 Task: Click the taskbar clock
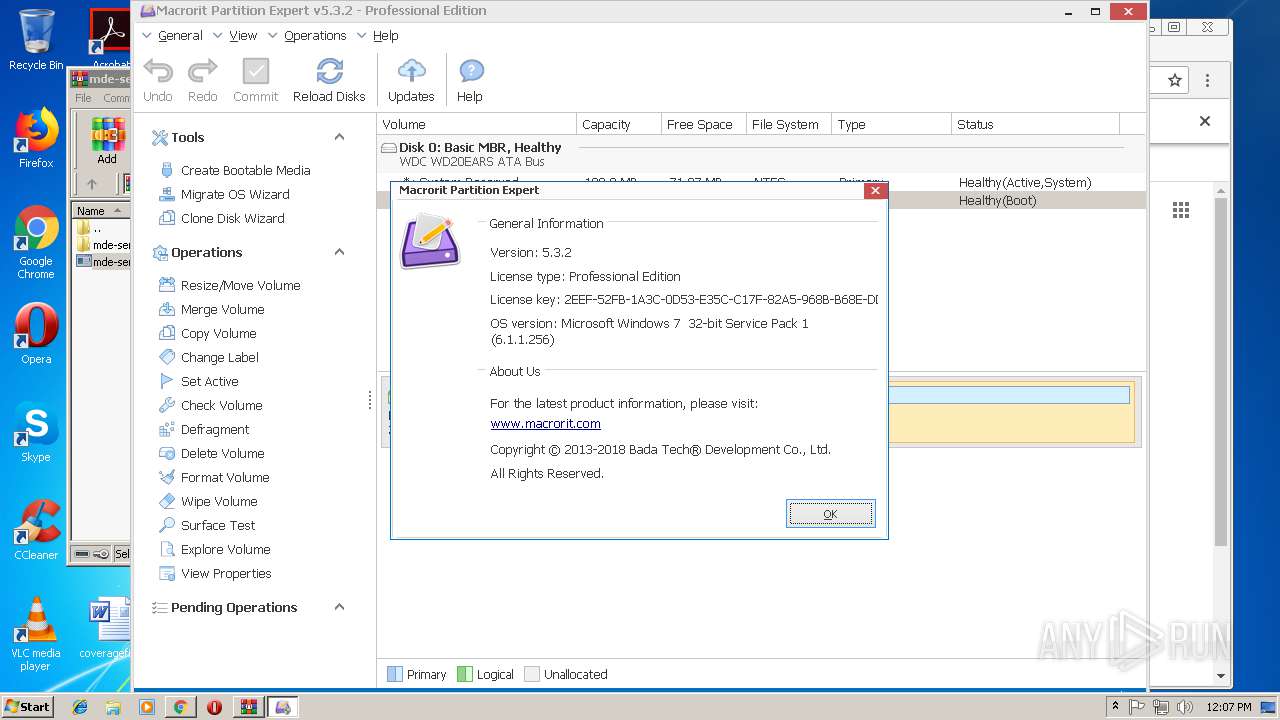pyautogui.click(x=1228, y=706)
